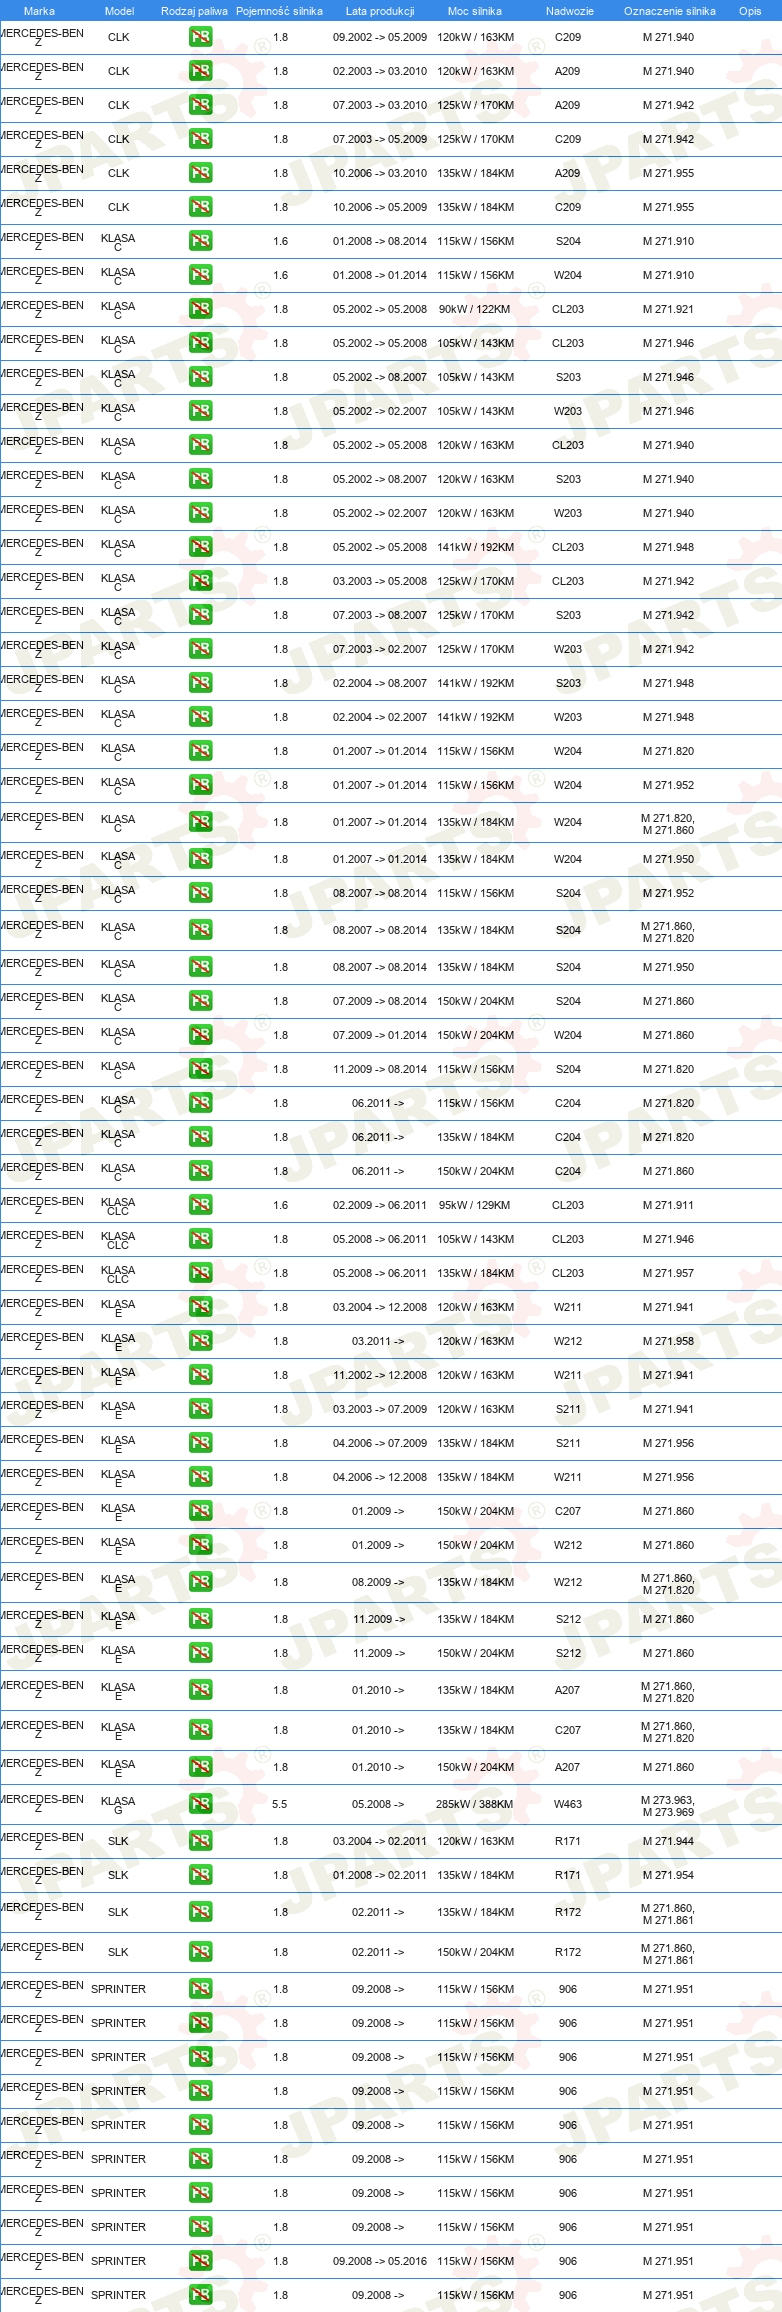The height and width of the screenshot is (2312, 782).
Task: Click the 08.2009 -> production years cell
Action: click(378, 1583)
